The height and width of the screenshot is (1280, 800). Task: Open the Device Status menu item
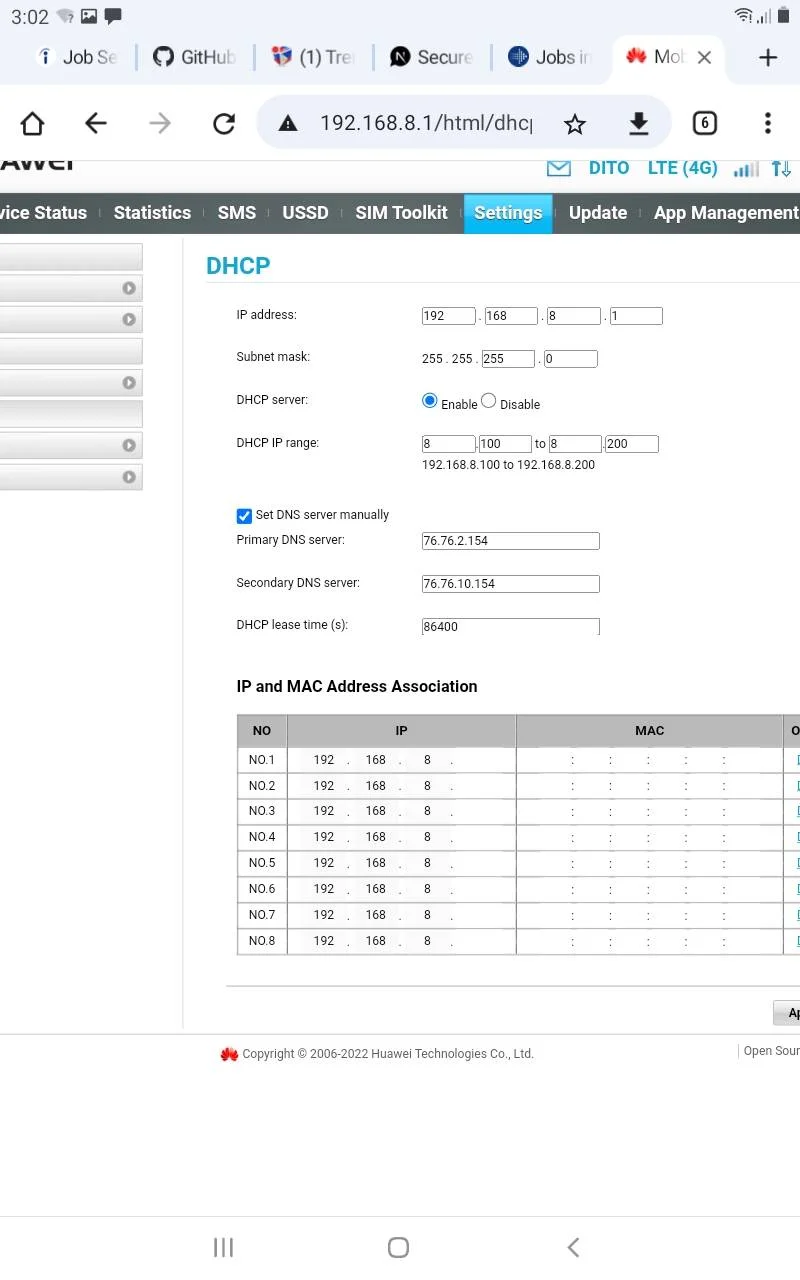[x=43, y=212]
